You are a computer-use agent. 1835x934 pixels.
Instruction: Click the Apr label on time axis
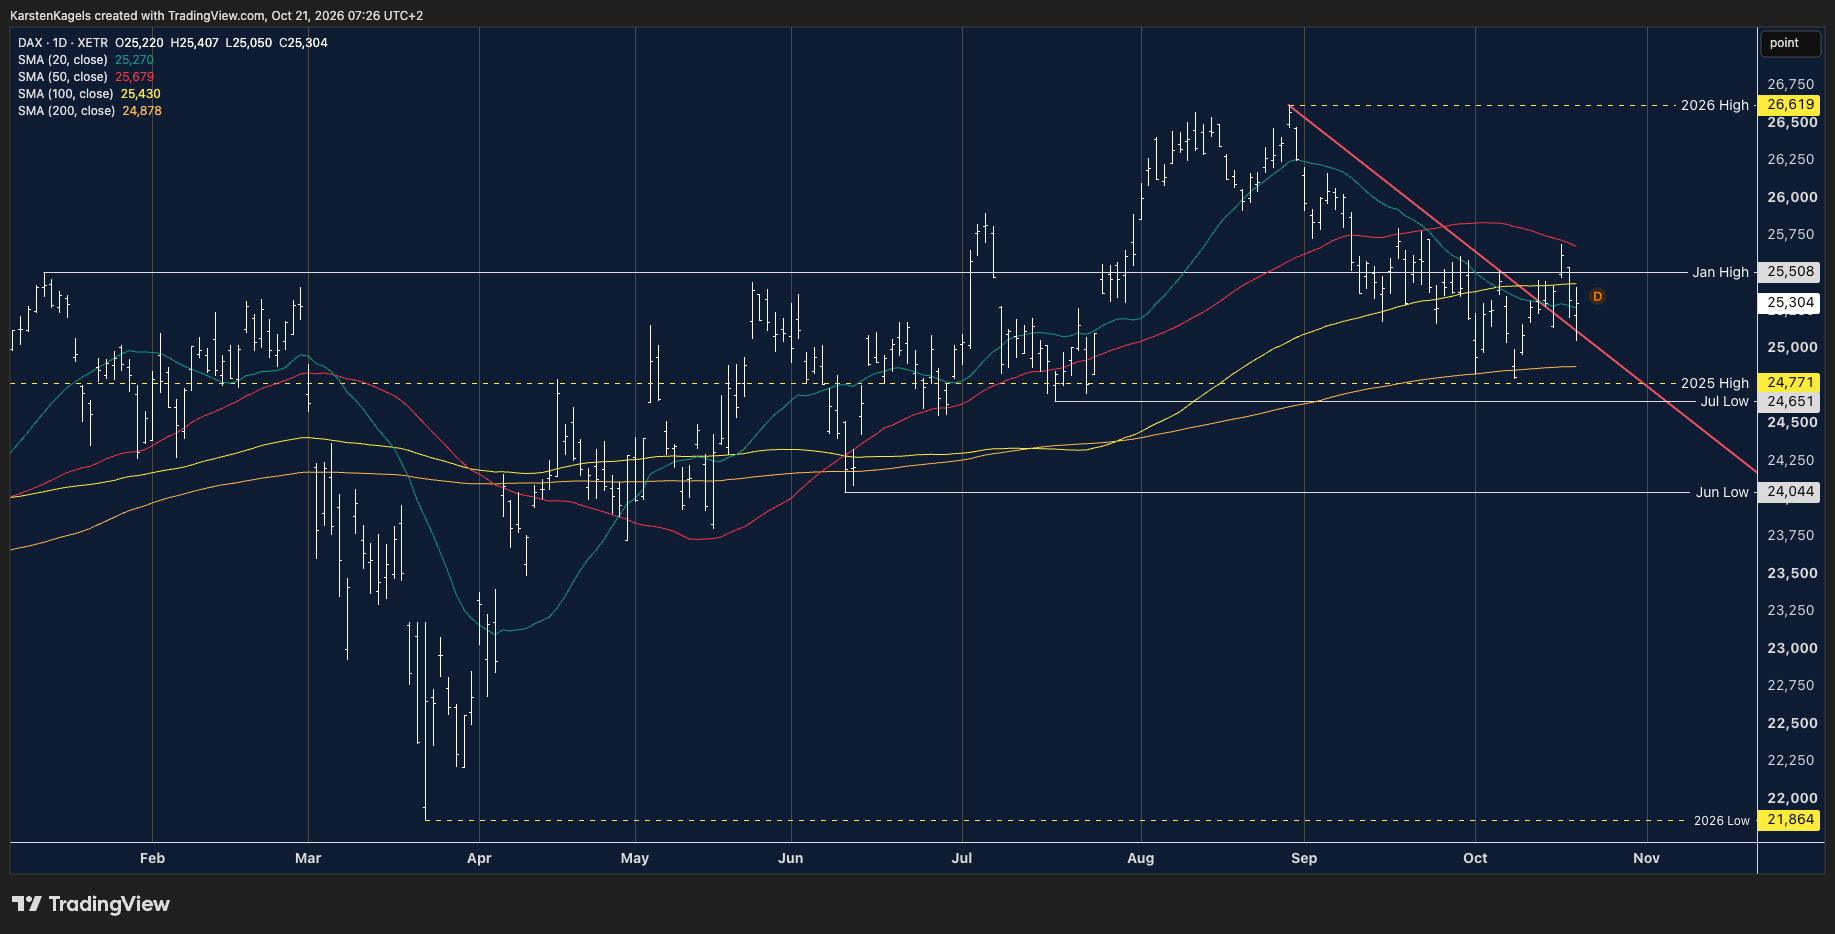click(x=479, y=858)
